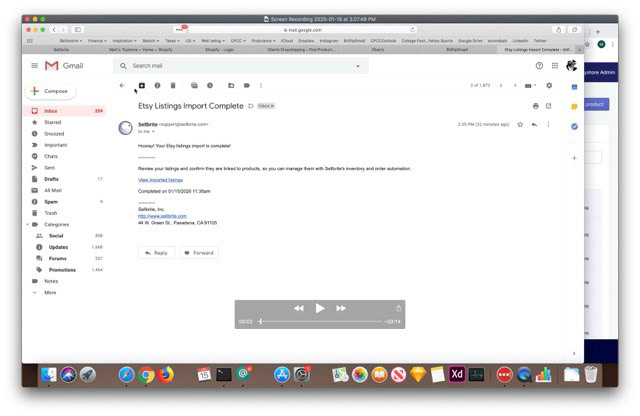Image resolution: width=640 pixels, height=416 pixels.
Task: Click the Safari address bar
Action: 303,30
